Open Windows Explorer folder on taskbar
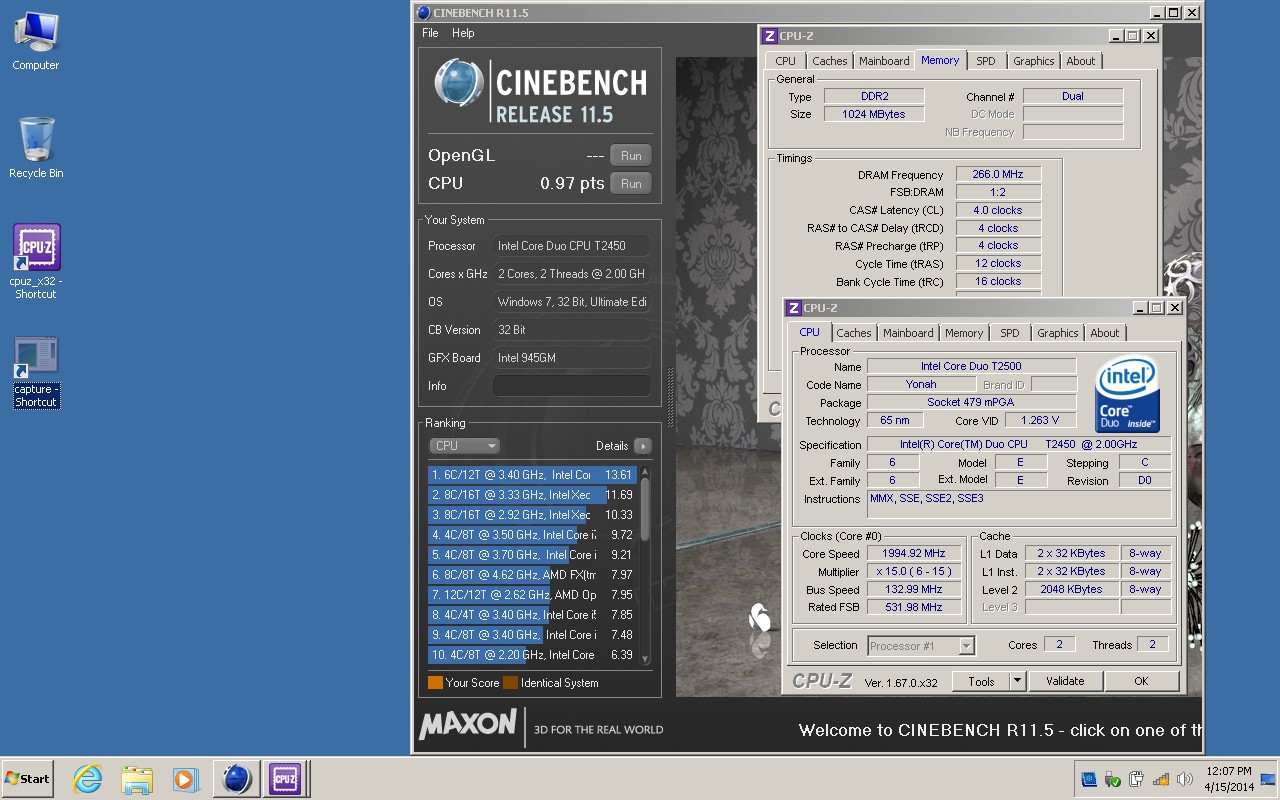Viewport: 1280px width, 800px height. pyautogui.click(x=136, y=778)
